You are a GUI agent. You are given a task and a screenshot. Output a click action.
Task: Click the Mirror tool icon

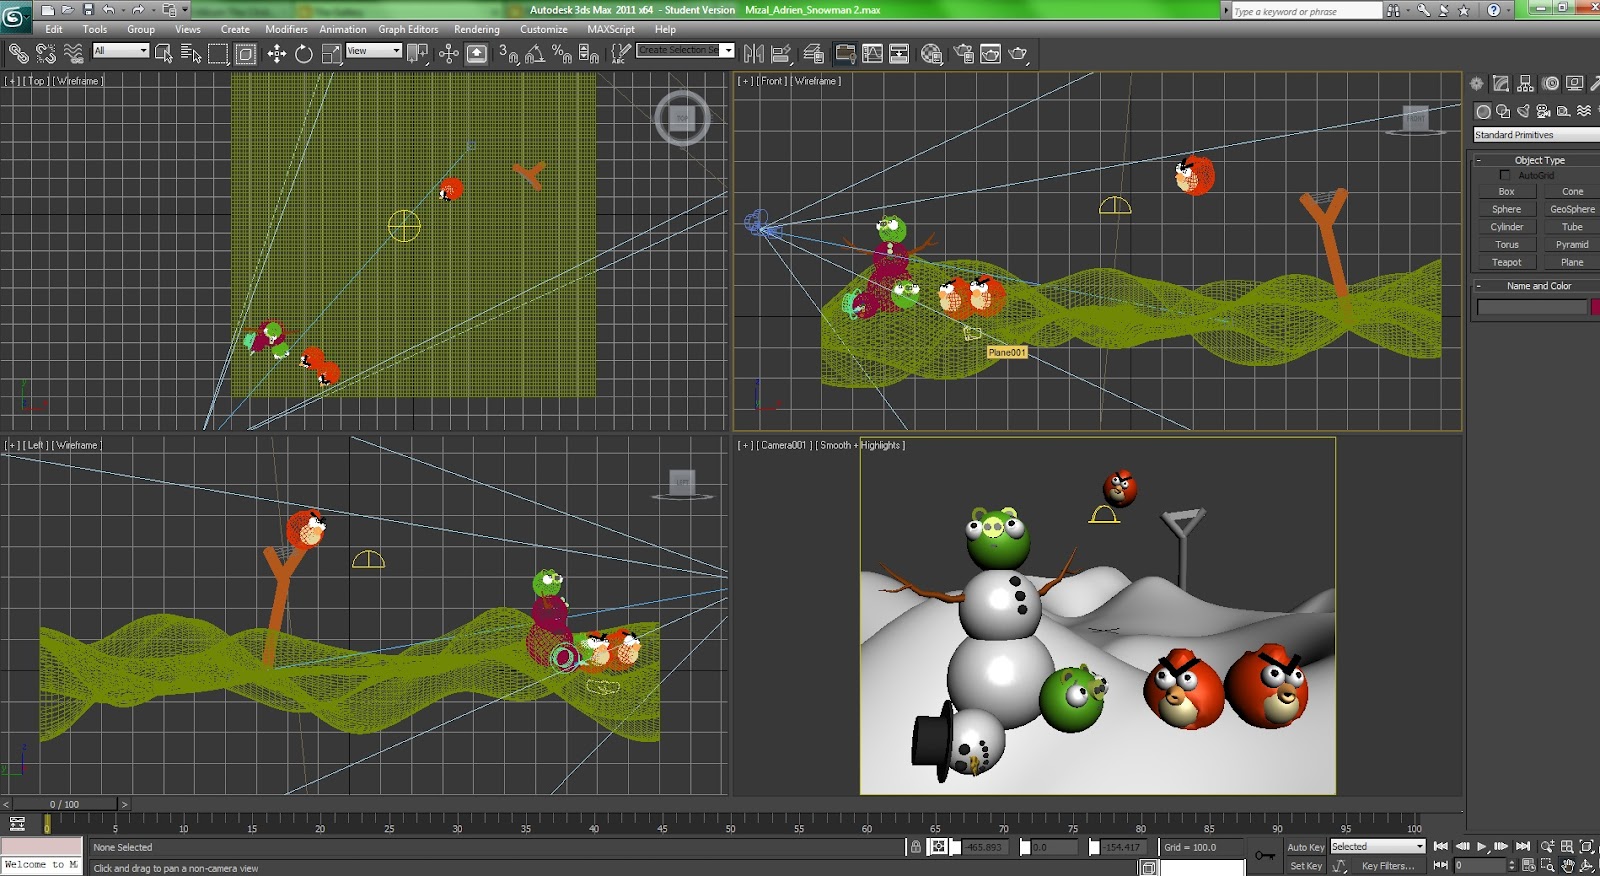point(754,53)
